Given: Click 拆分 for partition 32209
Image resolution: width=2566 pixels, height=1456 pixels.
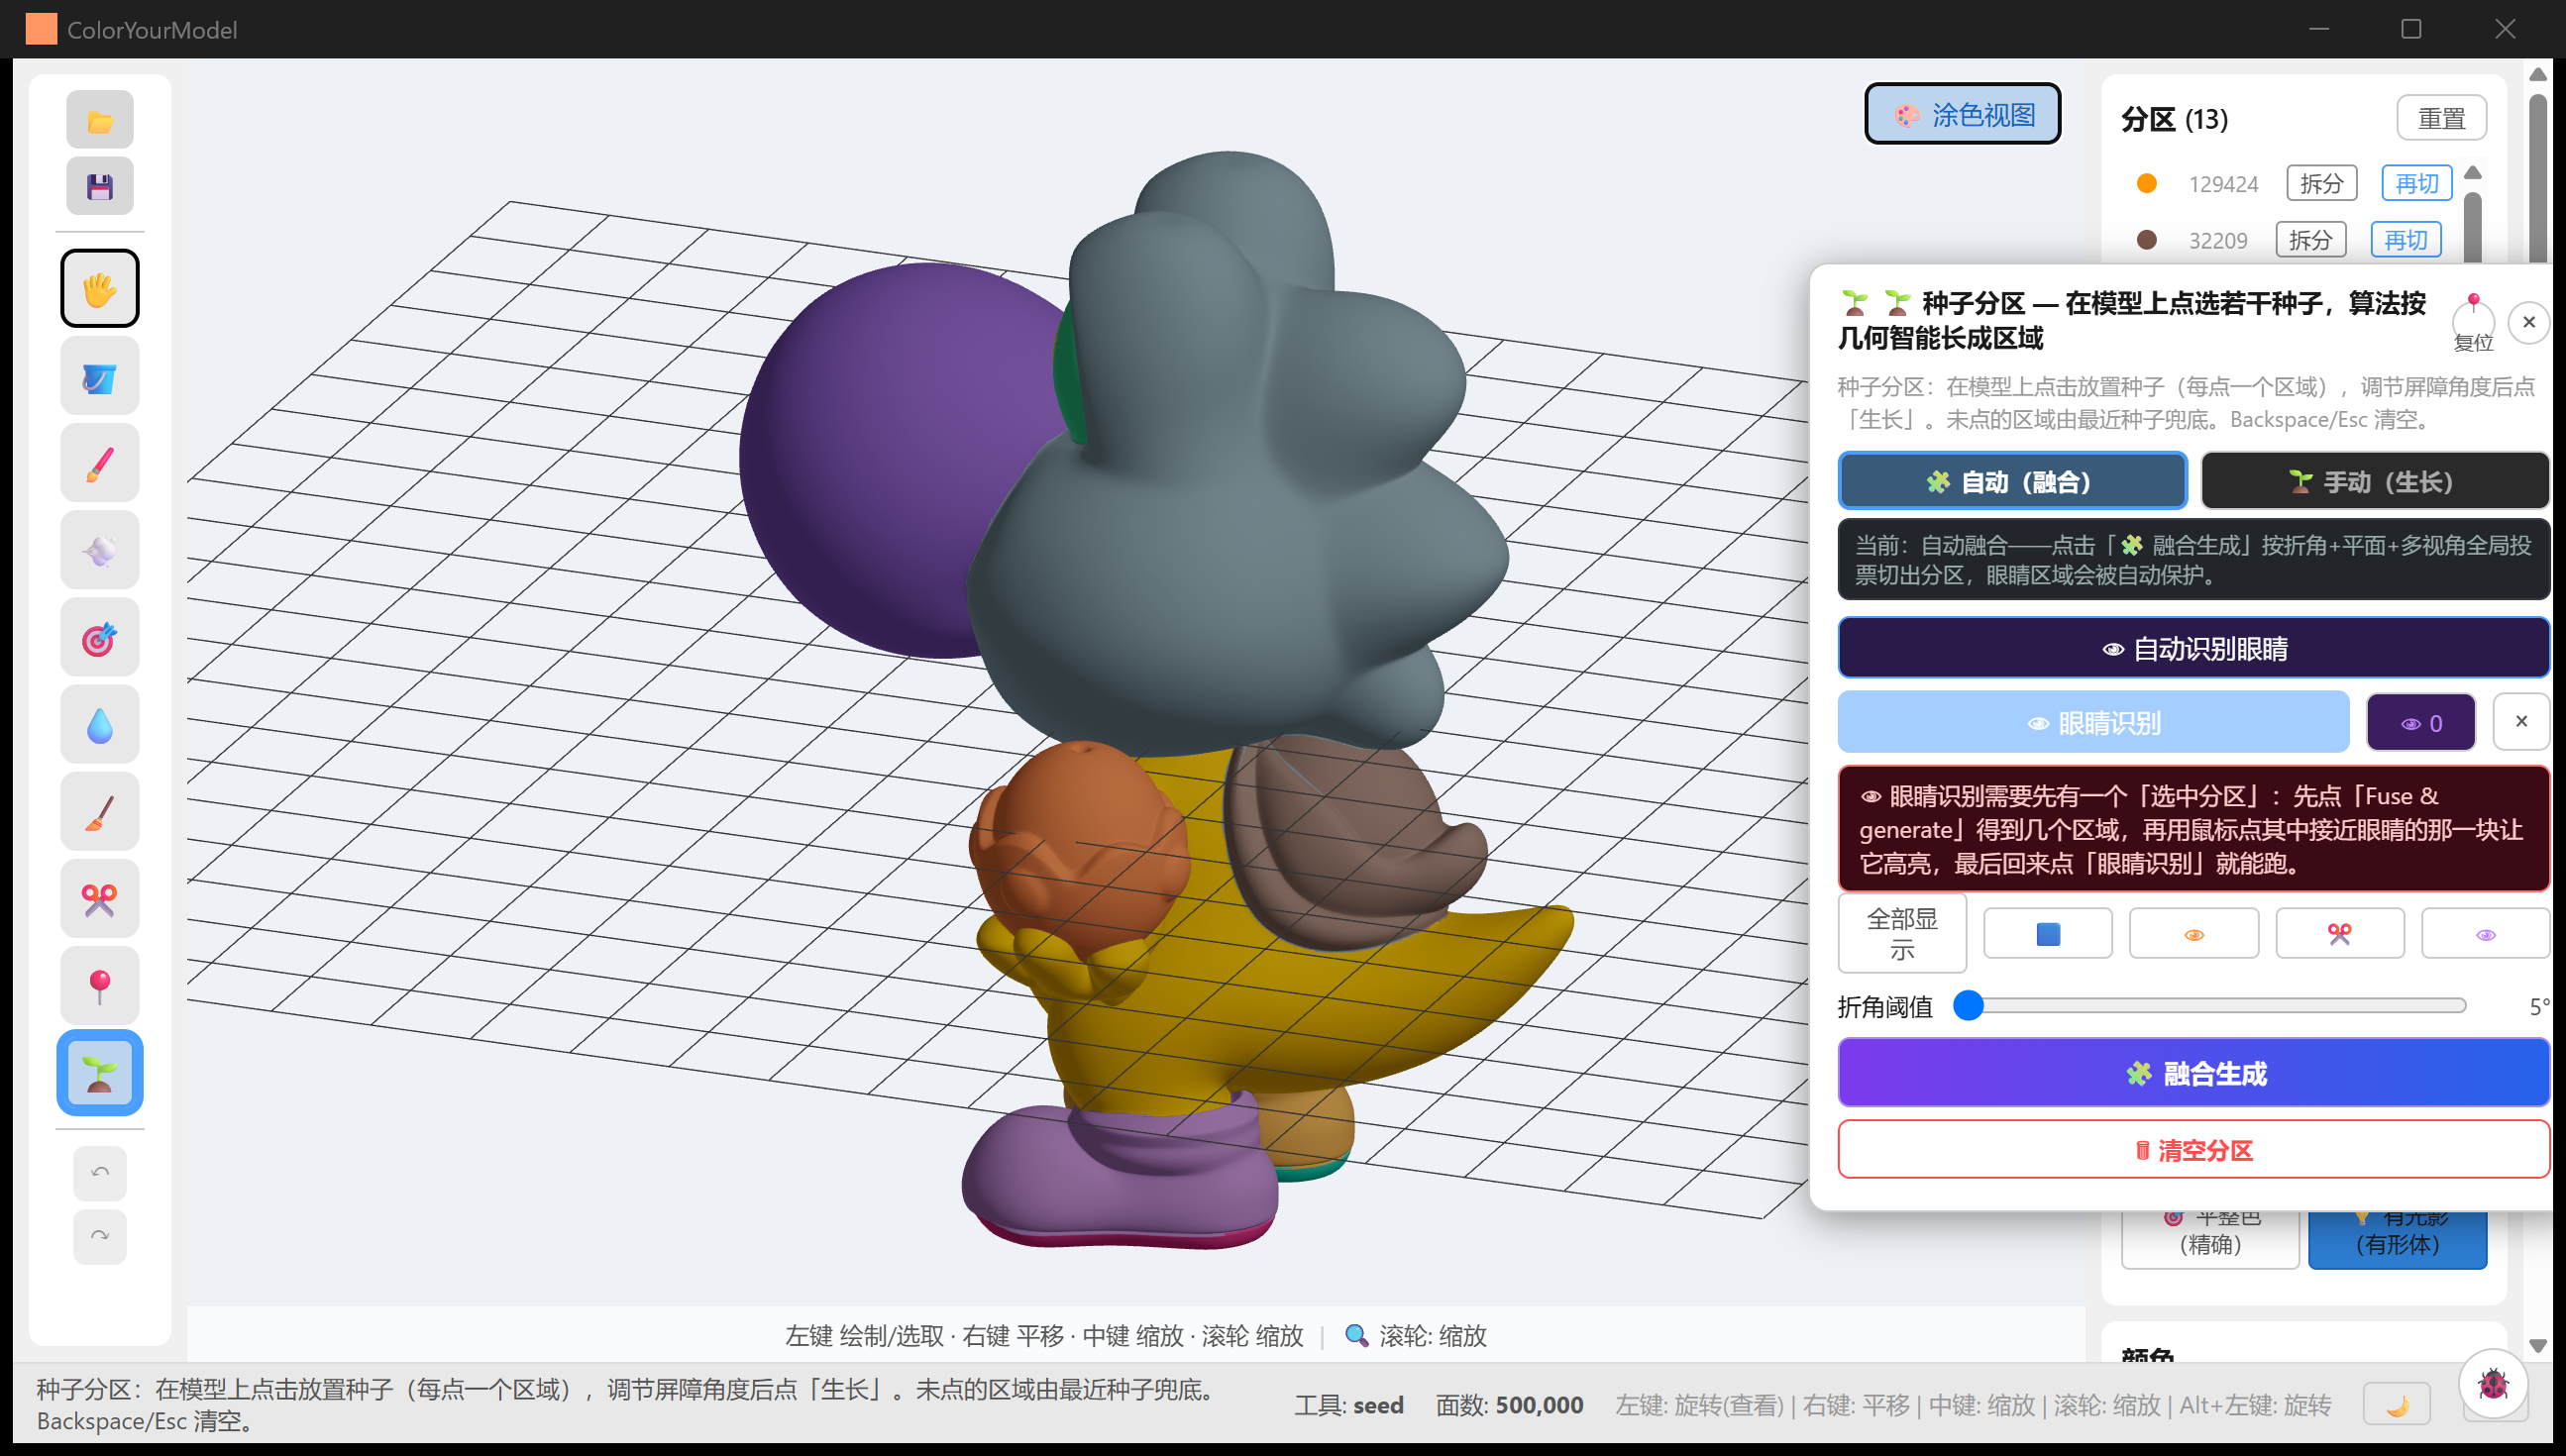Looking at the screenshot, I should click(x=2311, y=240).
